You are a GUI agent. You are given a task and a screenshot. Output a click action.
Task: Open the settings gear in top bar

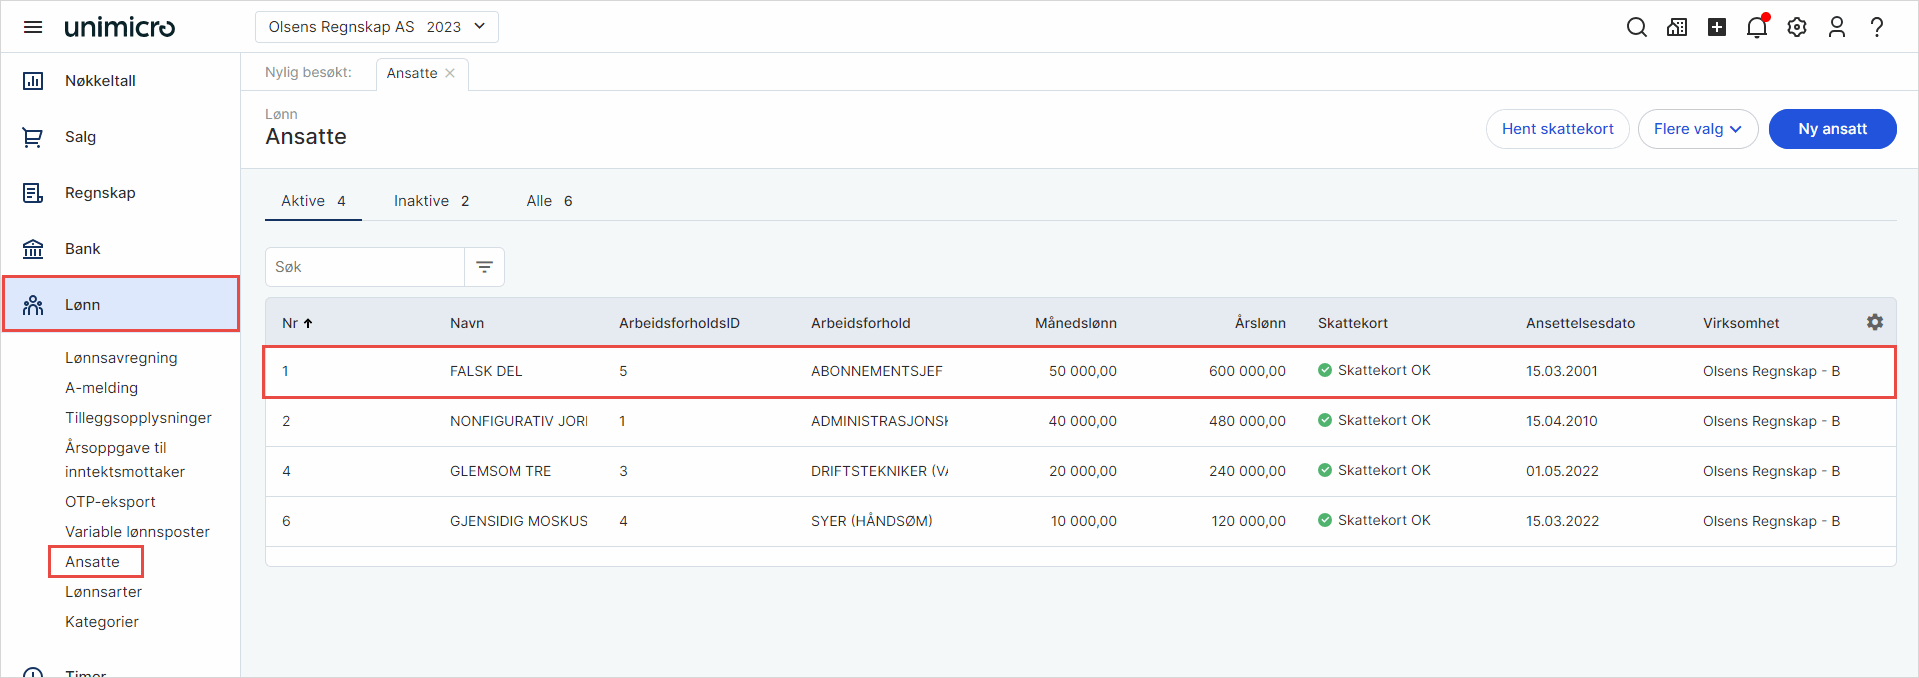[1796, 27]
